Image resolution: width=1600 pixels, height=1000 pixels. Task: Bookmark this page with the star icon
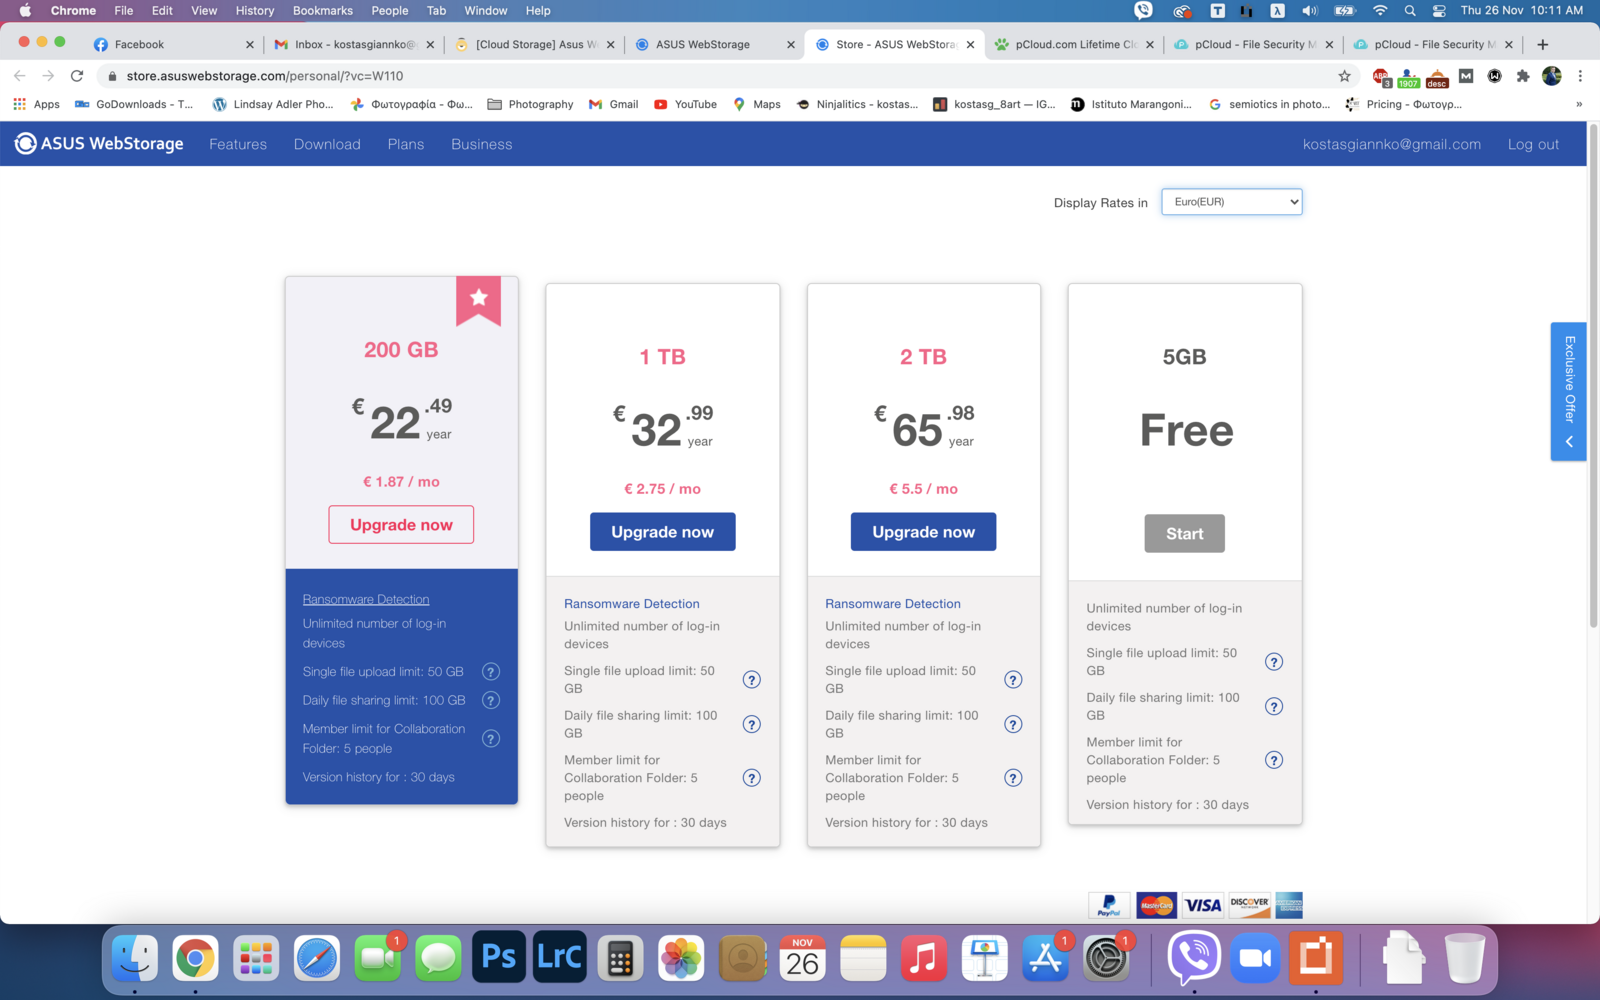coord(1344,76)
